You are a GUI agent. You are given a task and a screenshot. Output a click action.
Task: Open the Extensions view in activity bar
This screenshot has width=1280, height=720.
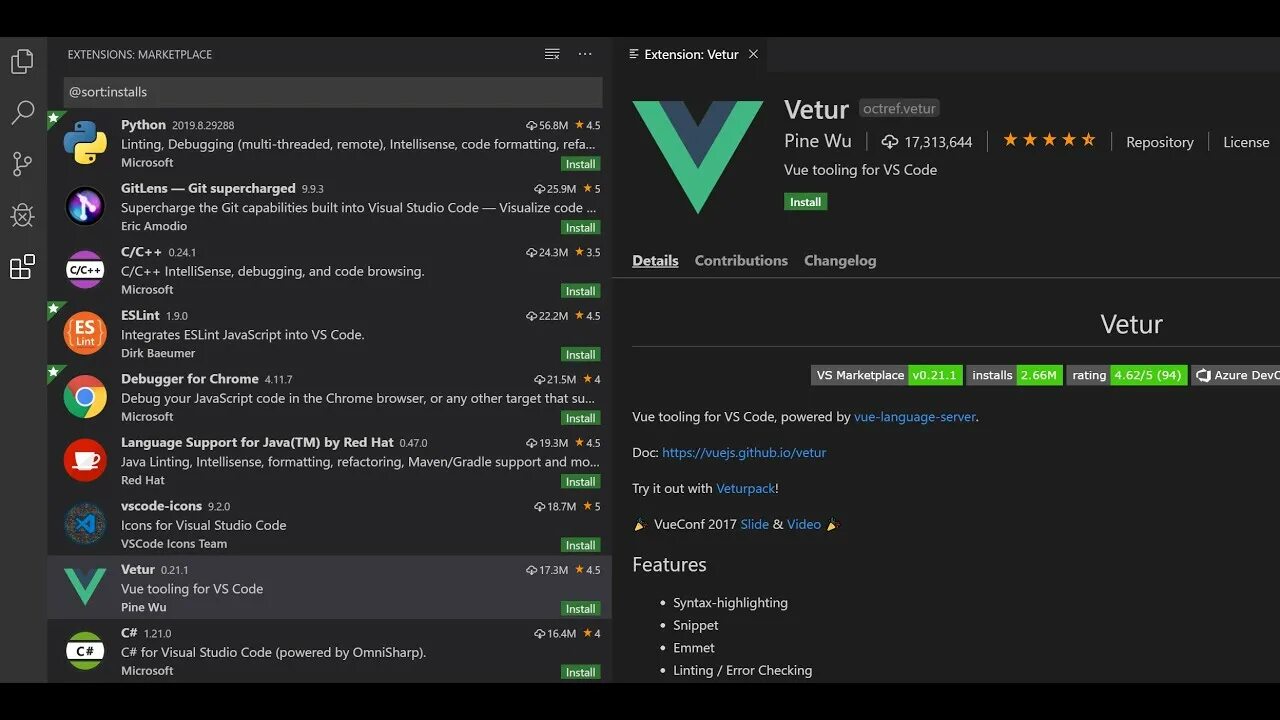(22, 266)
